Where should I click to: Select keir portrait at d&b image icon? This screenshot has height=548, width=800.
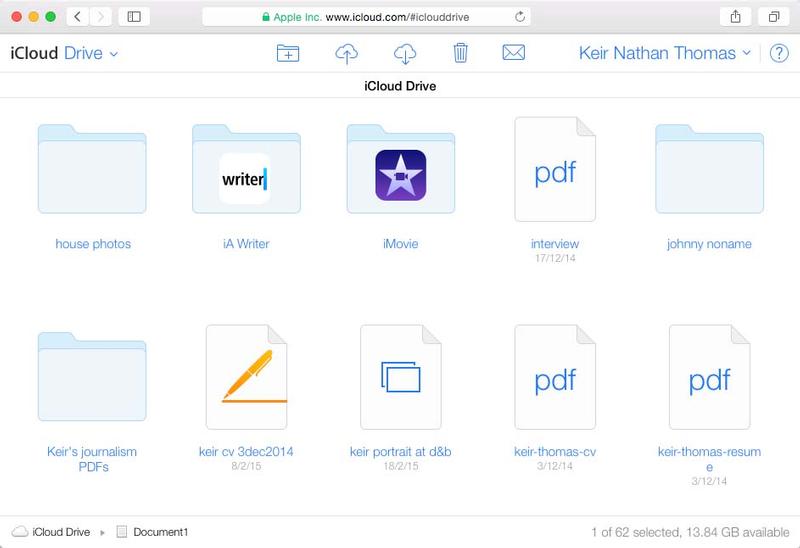click(401, 377)
